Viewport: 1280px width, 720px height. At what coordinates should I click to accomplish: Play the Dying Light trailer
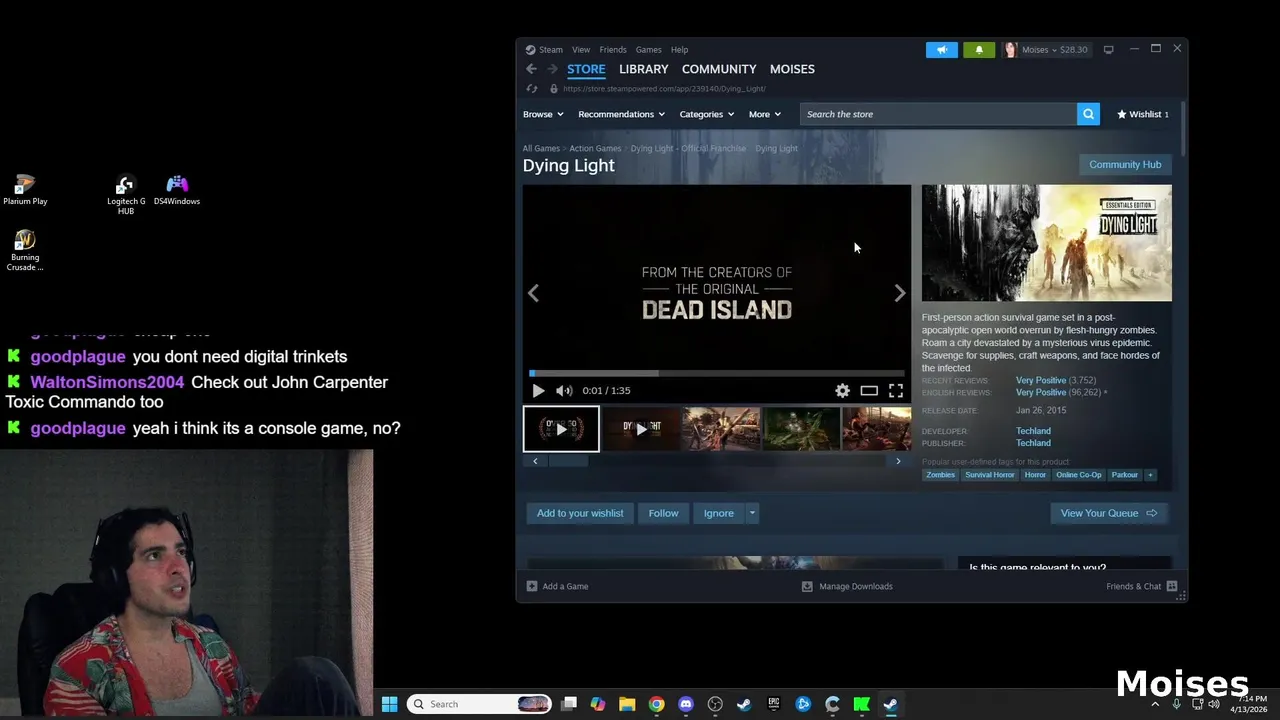538,391
